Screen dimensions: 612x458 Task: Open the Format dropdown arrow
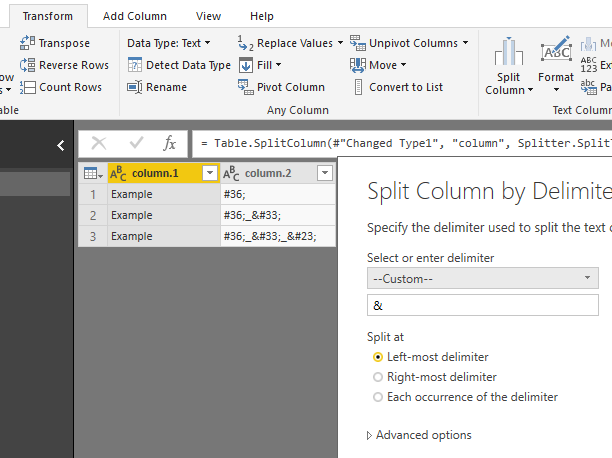(x=557, y=90)
